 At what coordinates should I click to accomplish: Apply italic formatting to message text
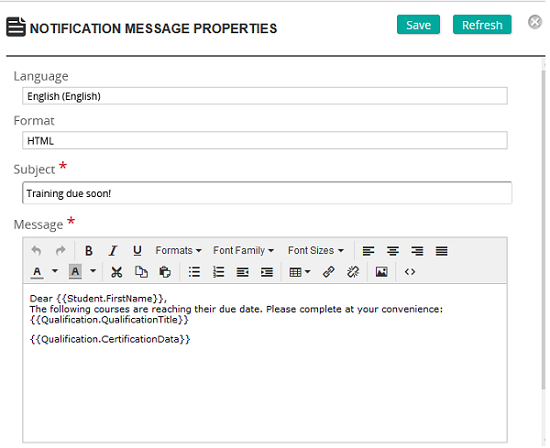[x=113, y=251]
